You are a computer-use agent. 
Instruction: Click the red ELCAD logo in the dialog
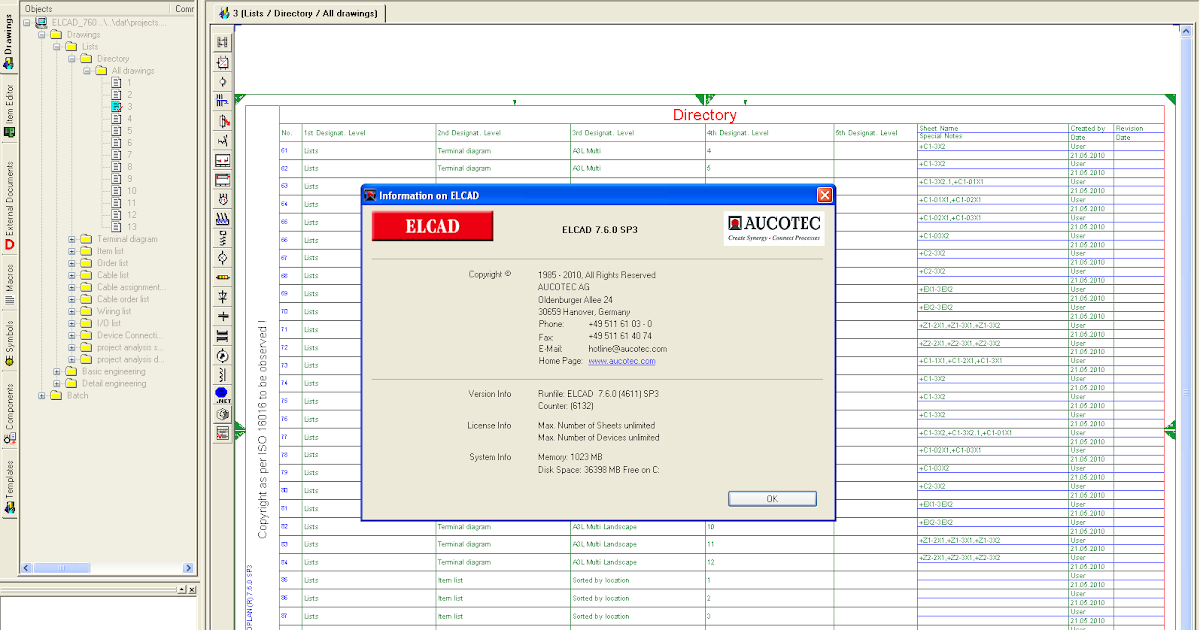(432, 226)
